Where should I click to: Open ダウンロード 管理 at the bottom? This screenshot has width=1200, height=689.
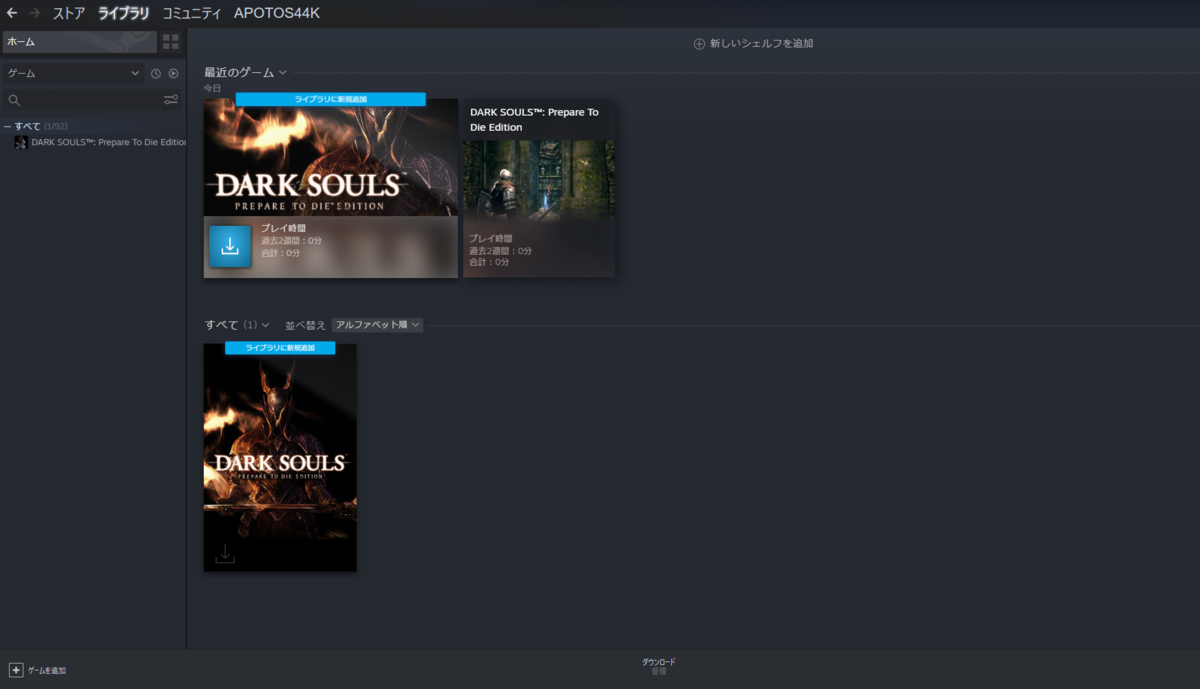tap(658, 666)
